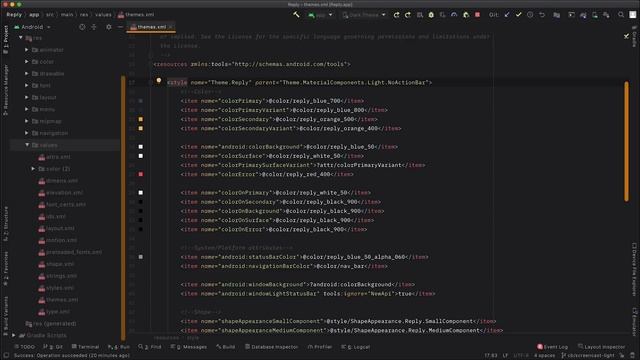
Task: Open the Terminal tool window
Action: (85, 347)
